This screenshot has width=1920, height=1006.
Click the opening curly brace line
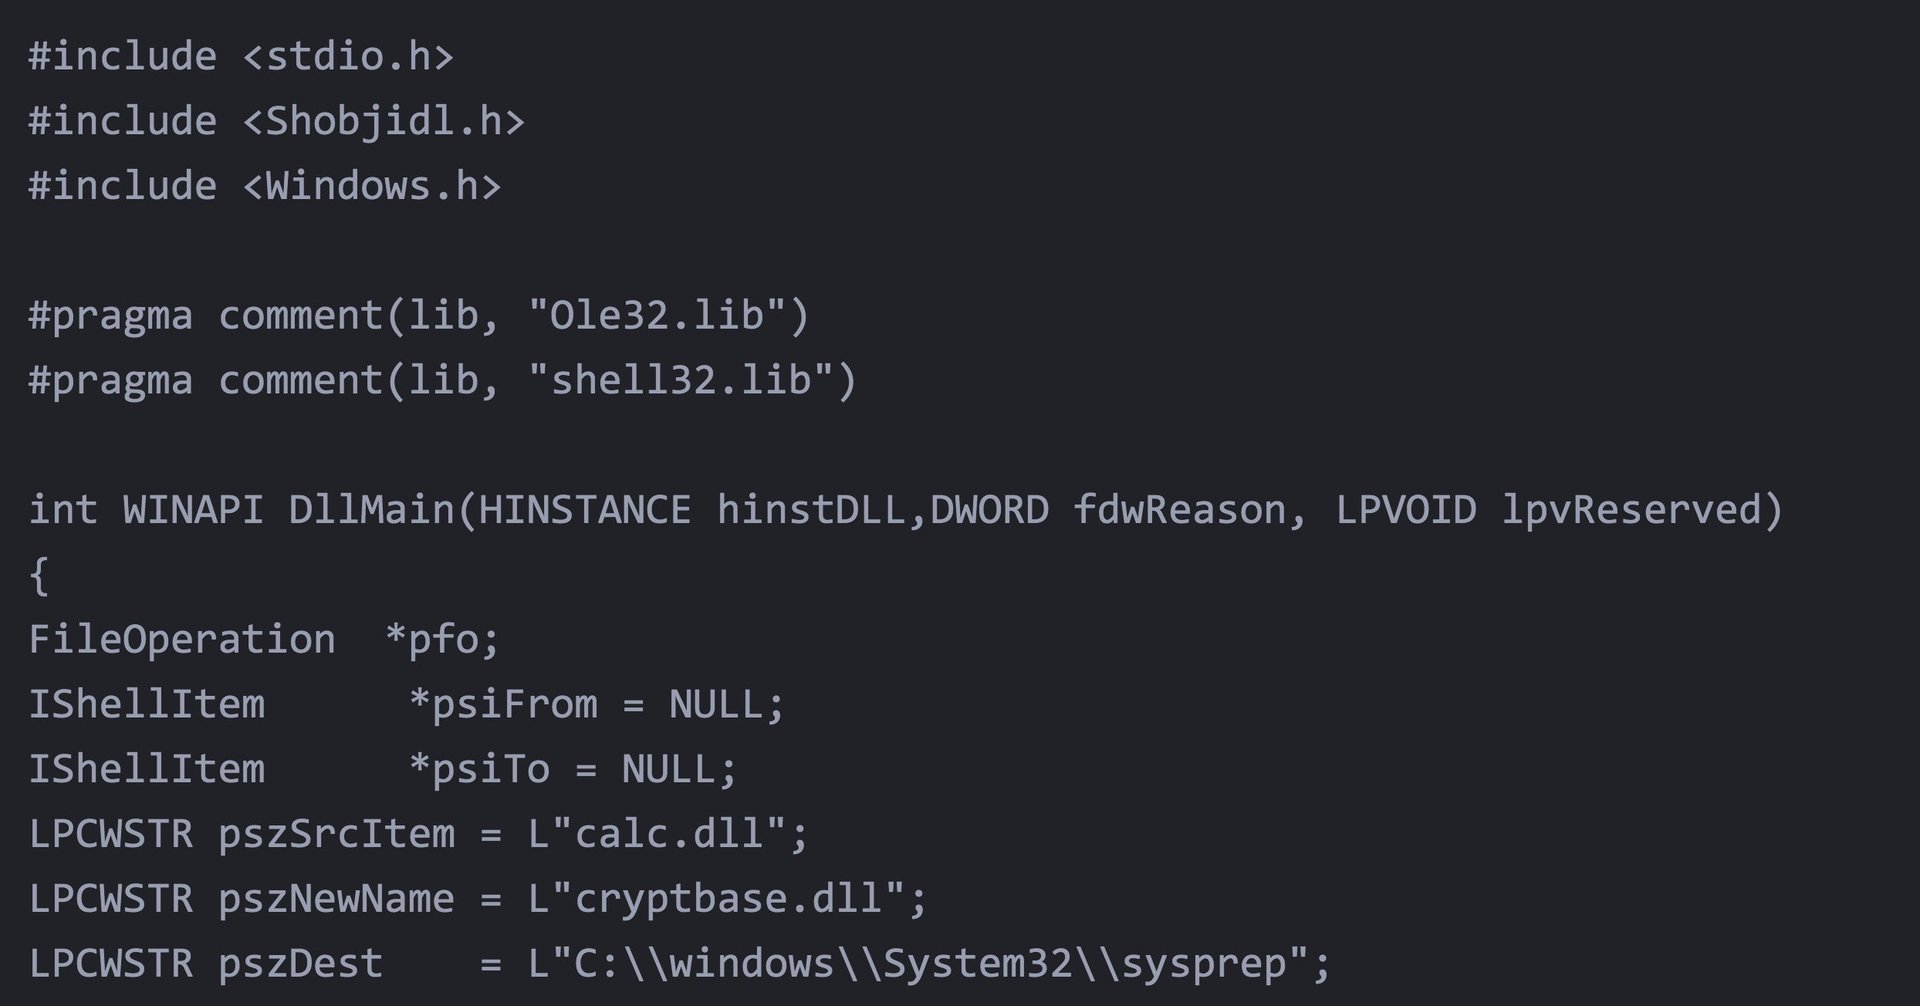coord(39,575)
